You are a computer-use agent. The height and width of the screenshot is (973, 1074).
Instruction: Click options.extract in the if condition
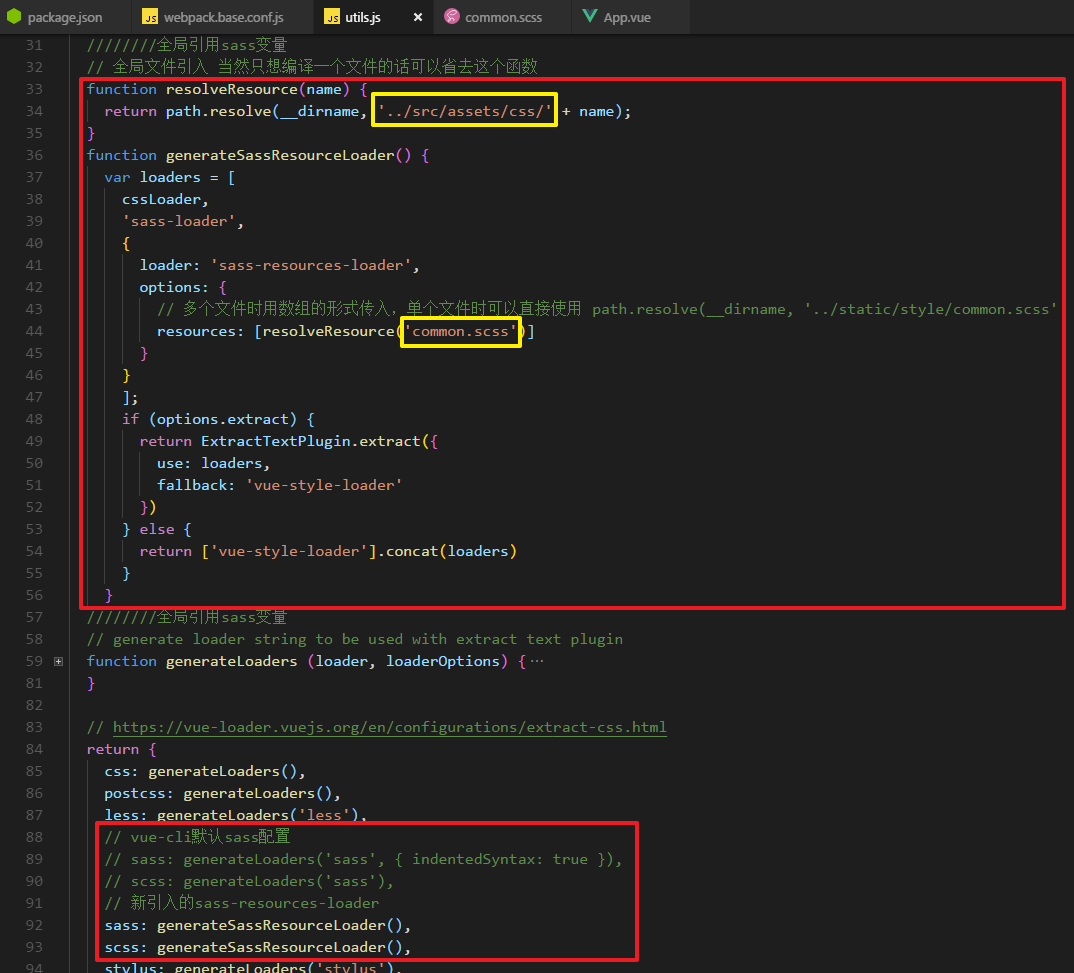pos(223,419)
